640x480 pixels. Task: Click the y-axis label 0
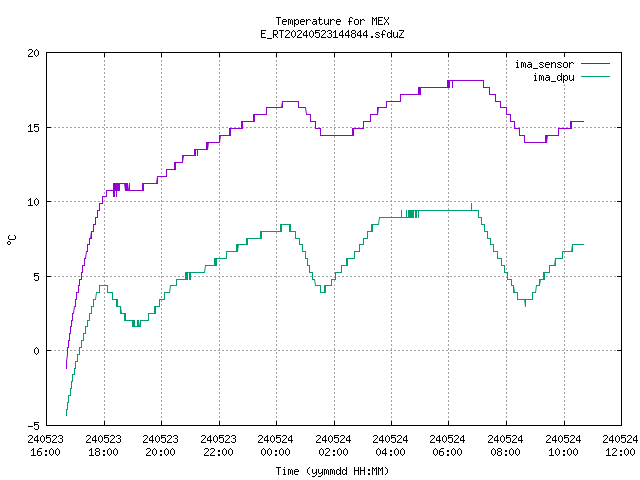[37, 351]
